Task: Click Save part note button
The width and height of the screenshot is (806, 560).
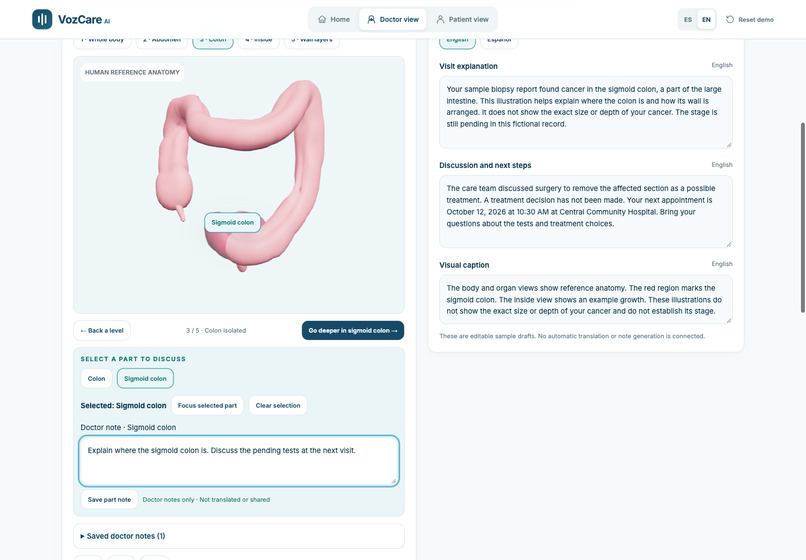Action: [x=109, y=499]
